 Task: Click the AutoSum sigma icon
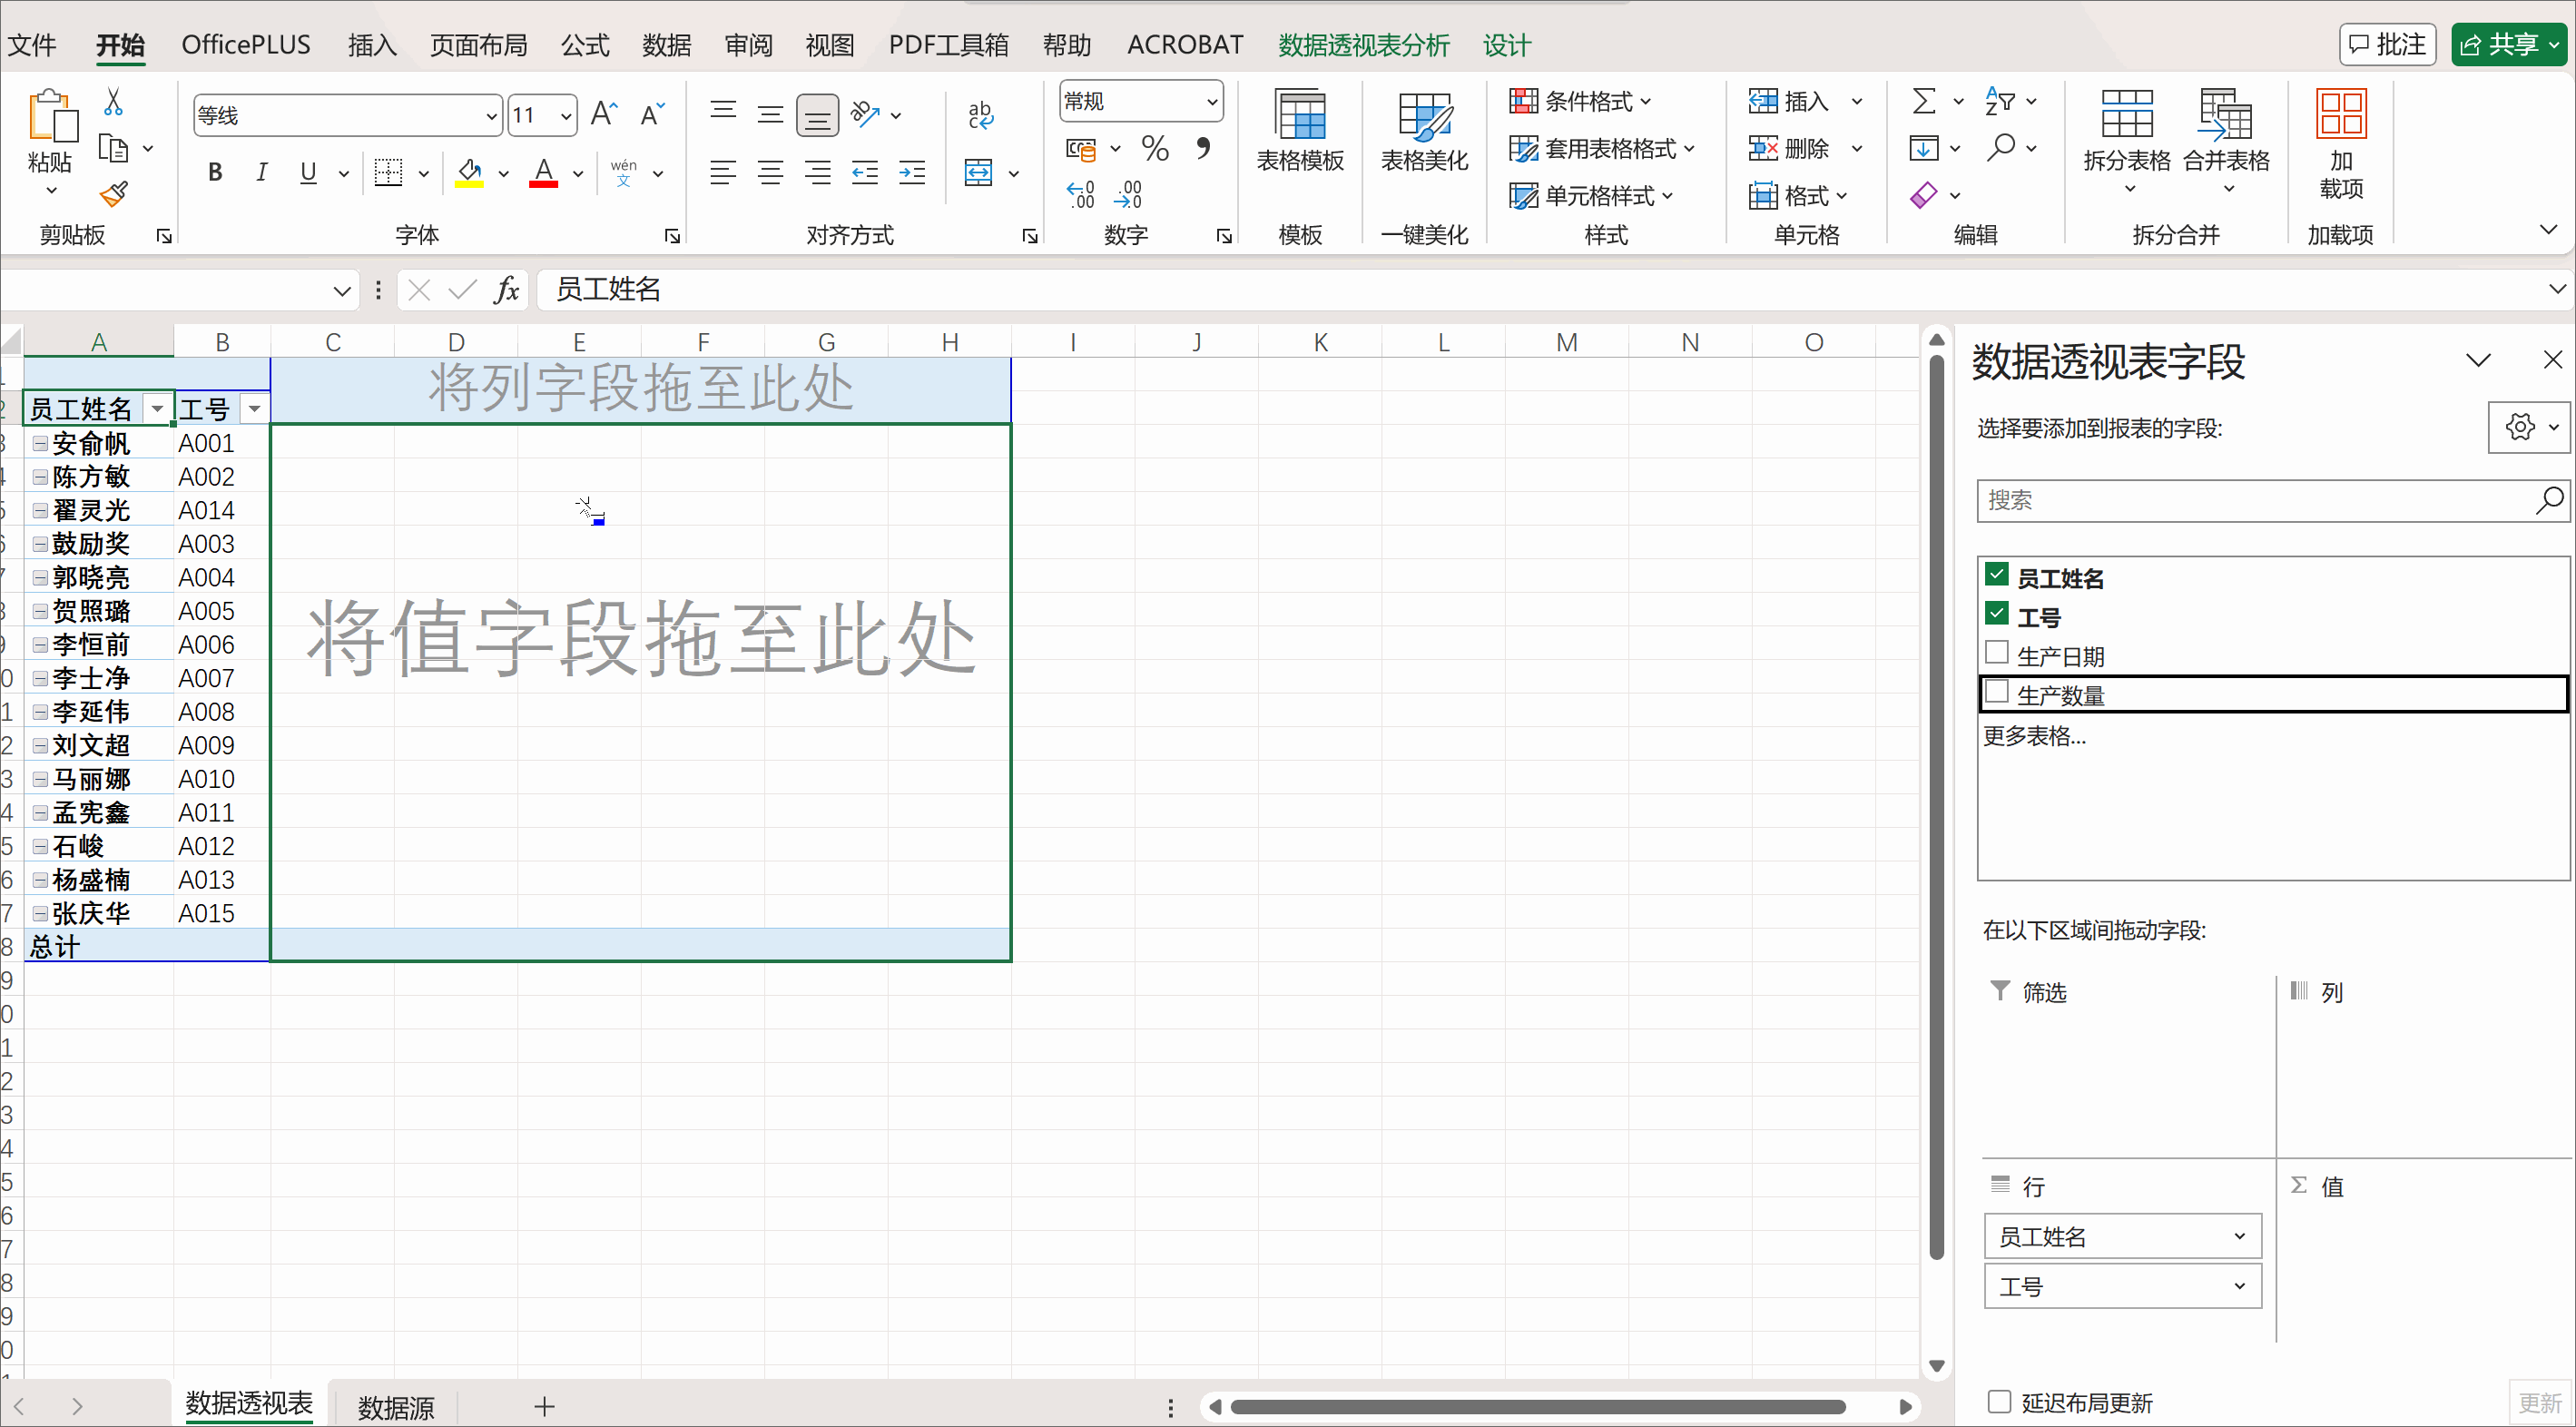click(x=1923, y=101)
